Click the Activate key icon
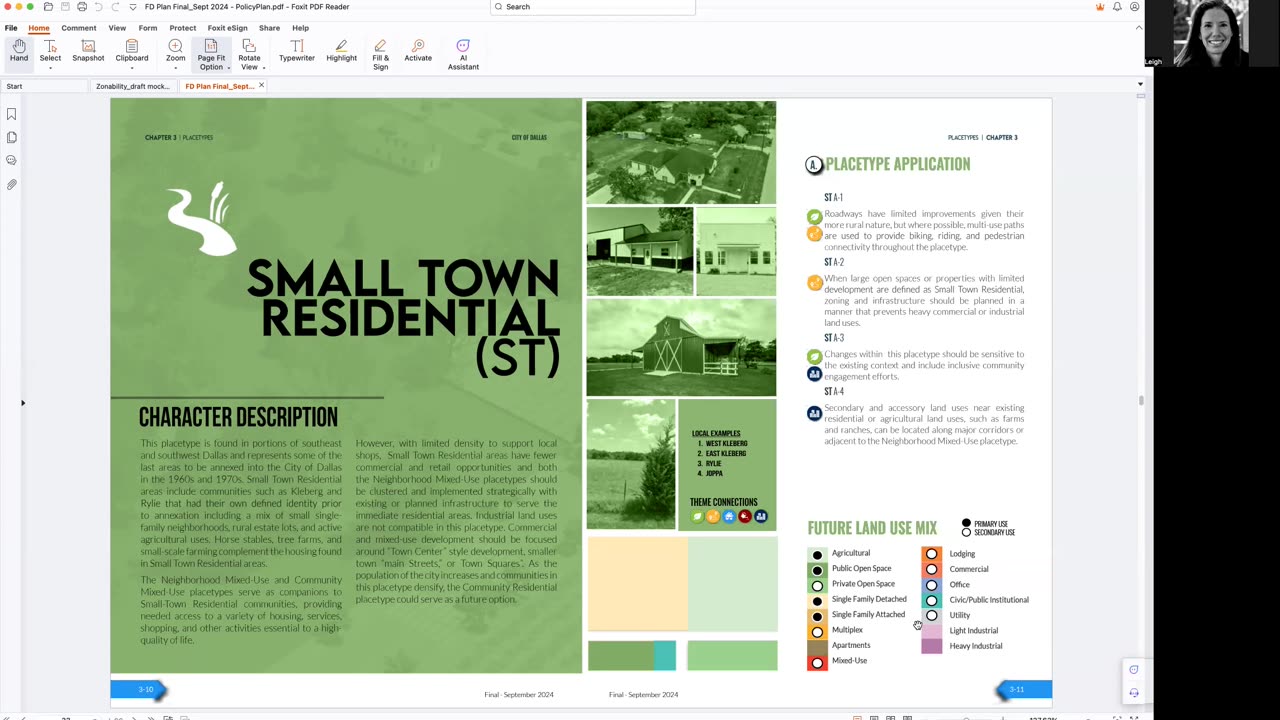1280x720 pixels. [x=418, y=46]
